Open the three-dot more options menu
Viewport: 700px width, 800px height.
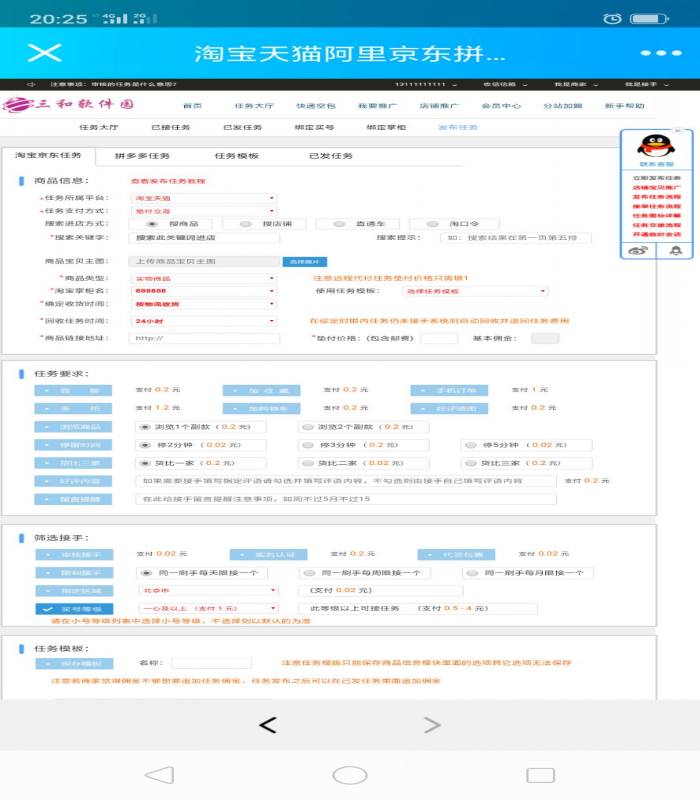click(x=660, y=53)
